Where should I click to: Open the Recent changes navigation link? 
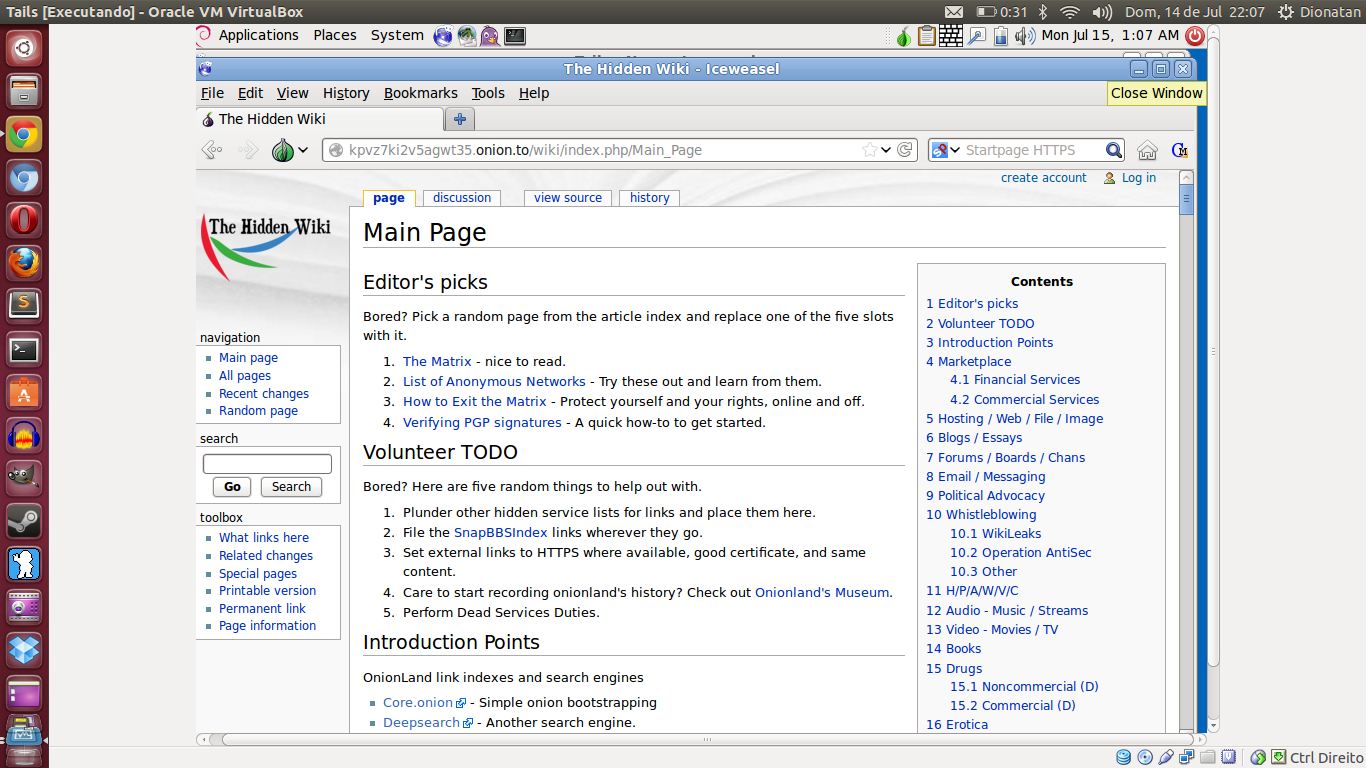click(264, 394)
